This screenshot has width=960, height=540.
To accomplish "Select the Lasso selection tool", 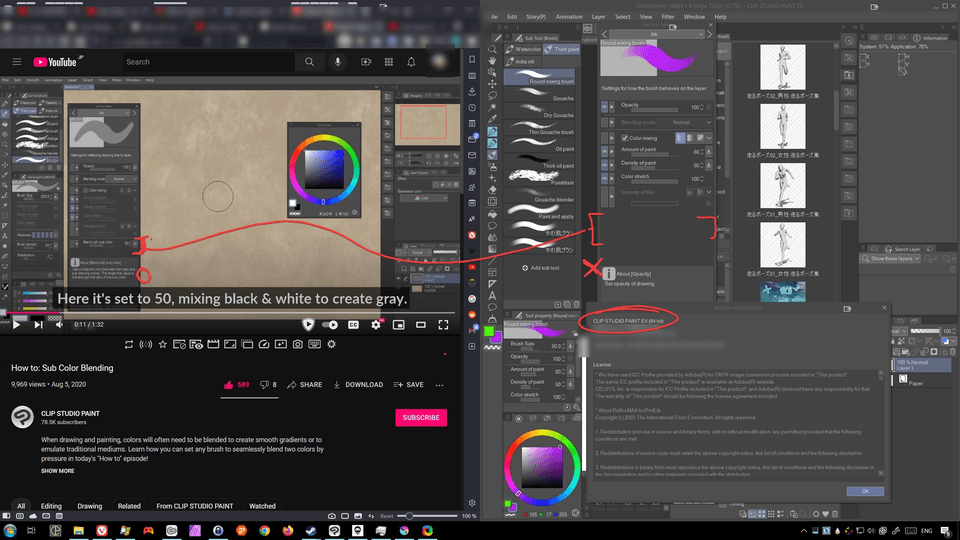I will tap(492, 96).
